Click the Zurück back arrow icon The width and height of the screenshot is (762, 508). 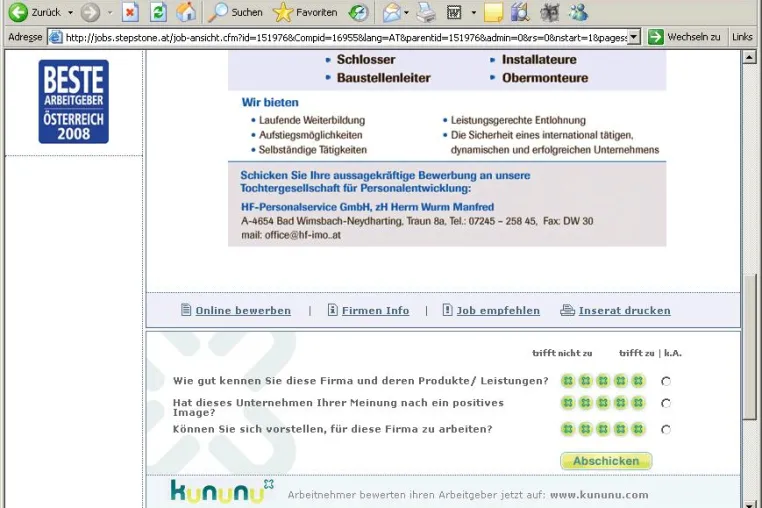click(18, 12)
